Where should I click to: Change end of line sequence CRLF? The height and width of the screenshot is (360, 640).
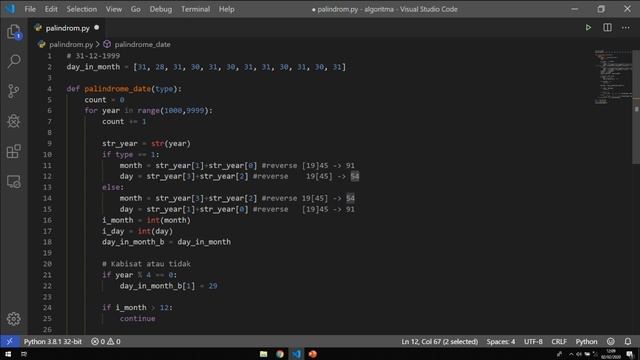(559, 341)
